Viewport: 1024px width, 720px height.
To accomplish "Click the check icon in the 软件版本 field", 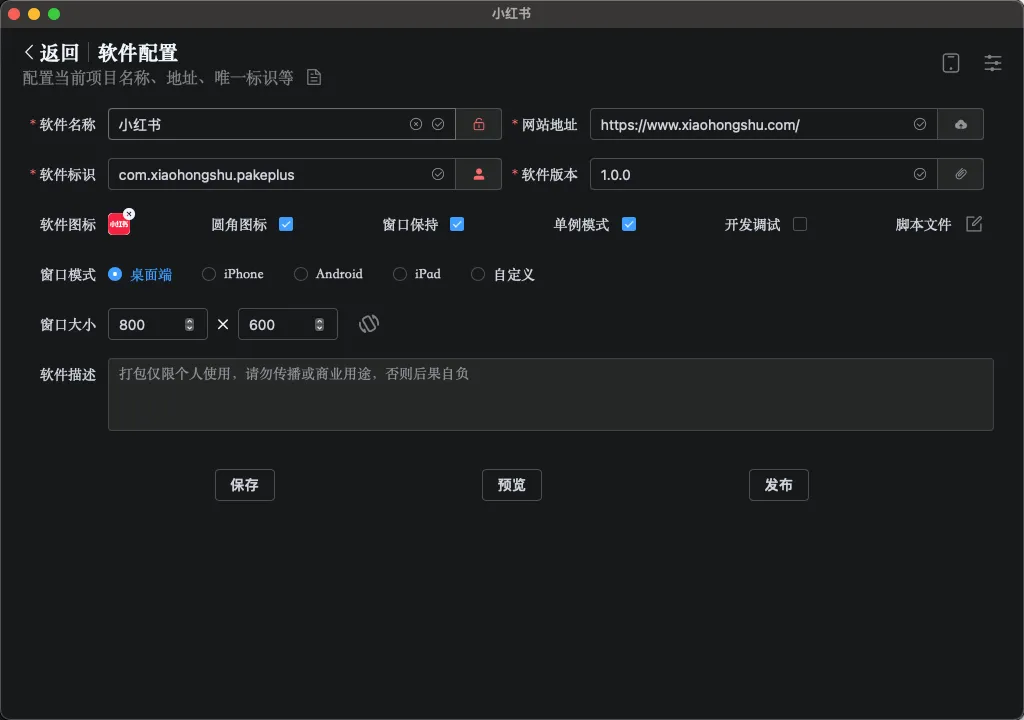I will point(920,174).
